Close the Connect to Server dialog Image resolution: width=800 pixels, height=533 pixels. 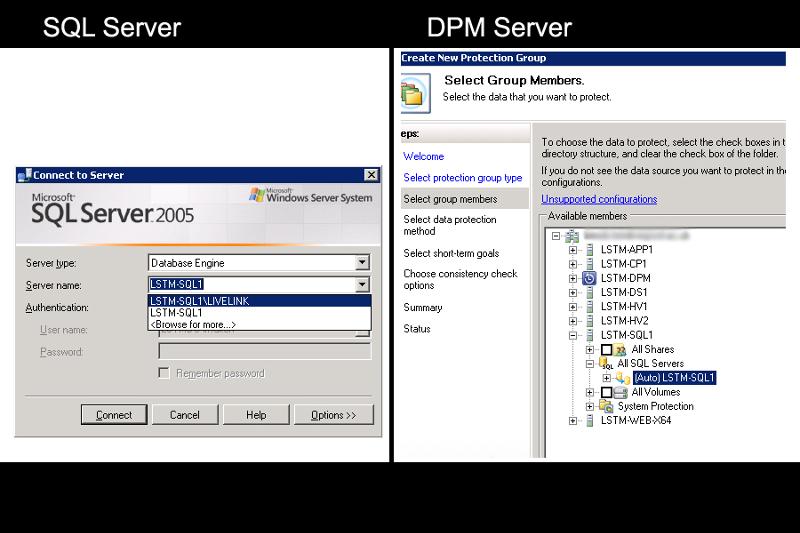coord(371,175)
